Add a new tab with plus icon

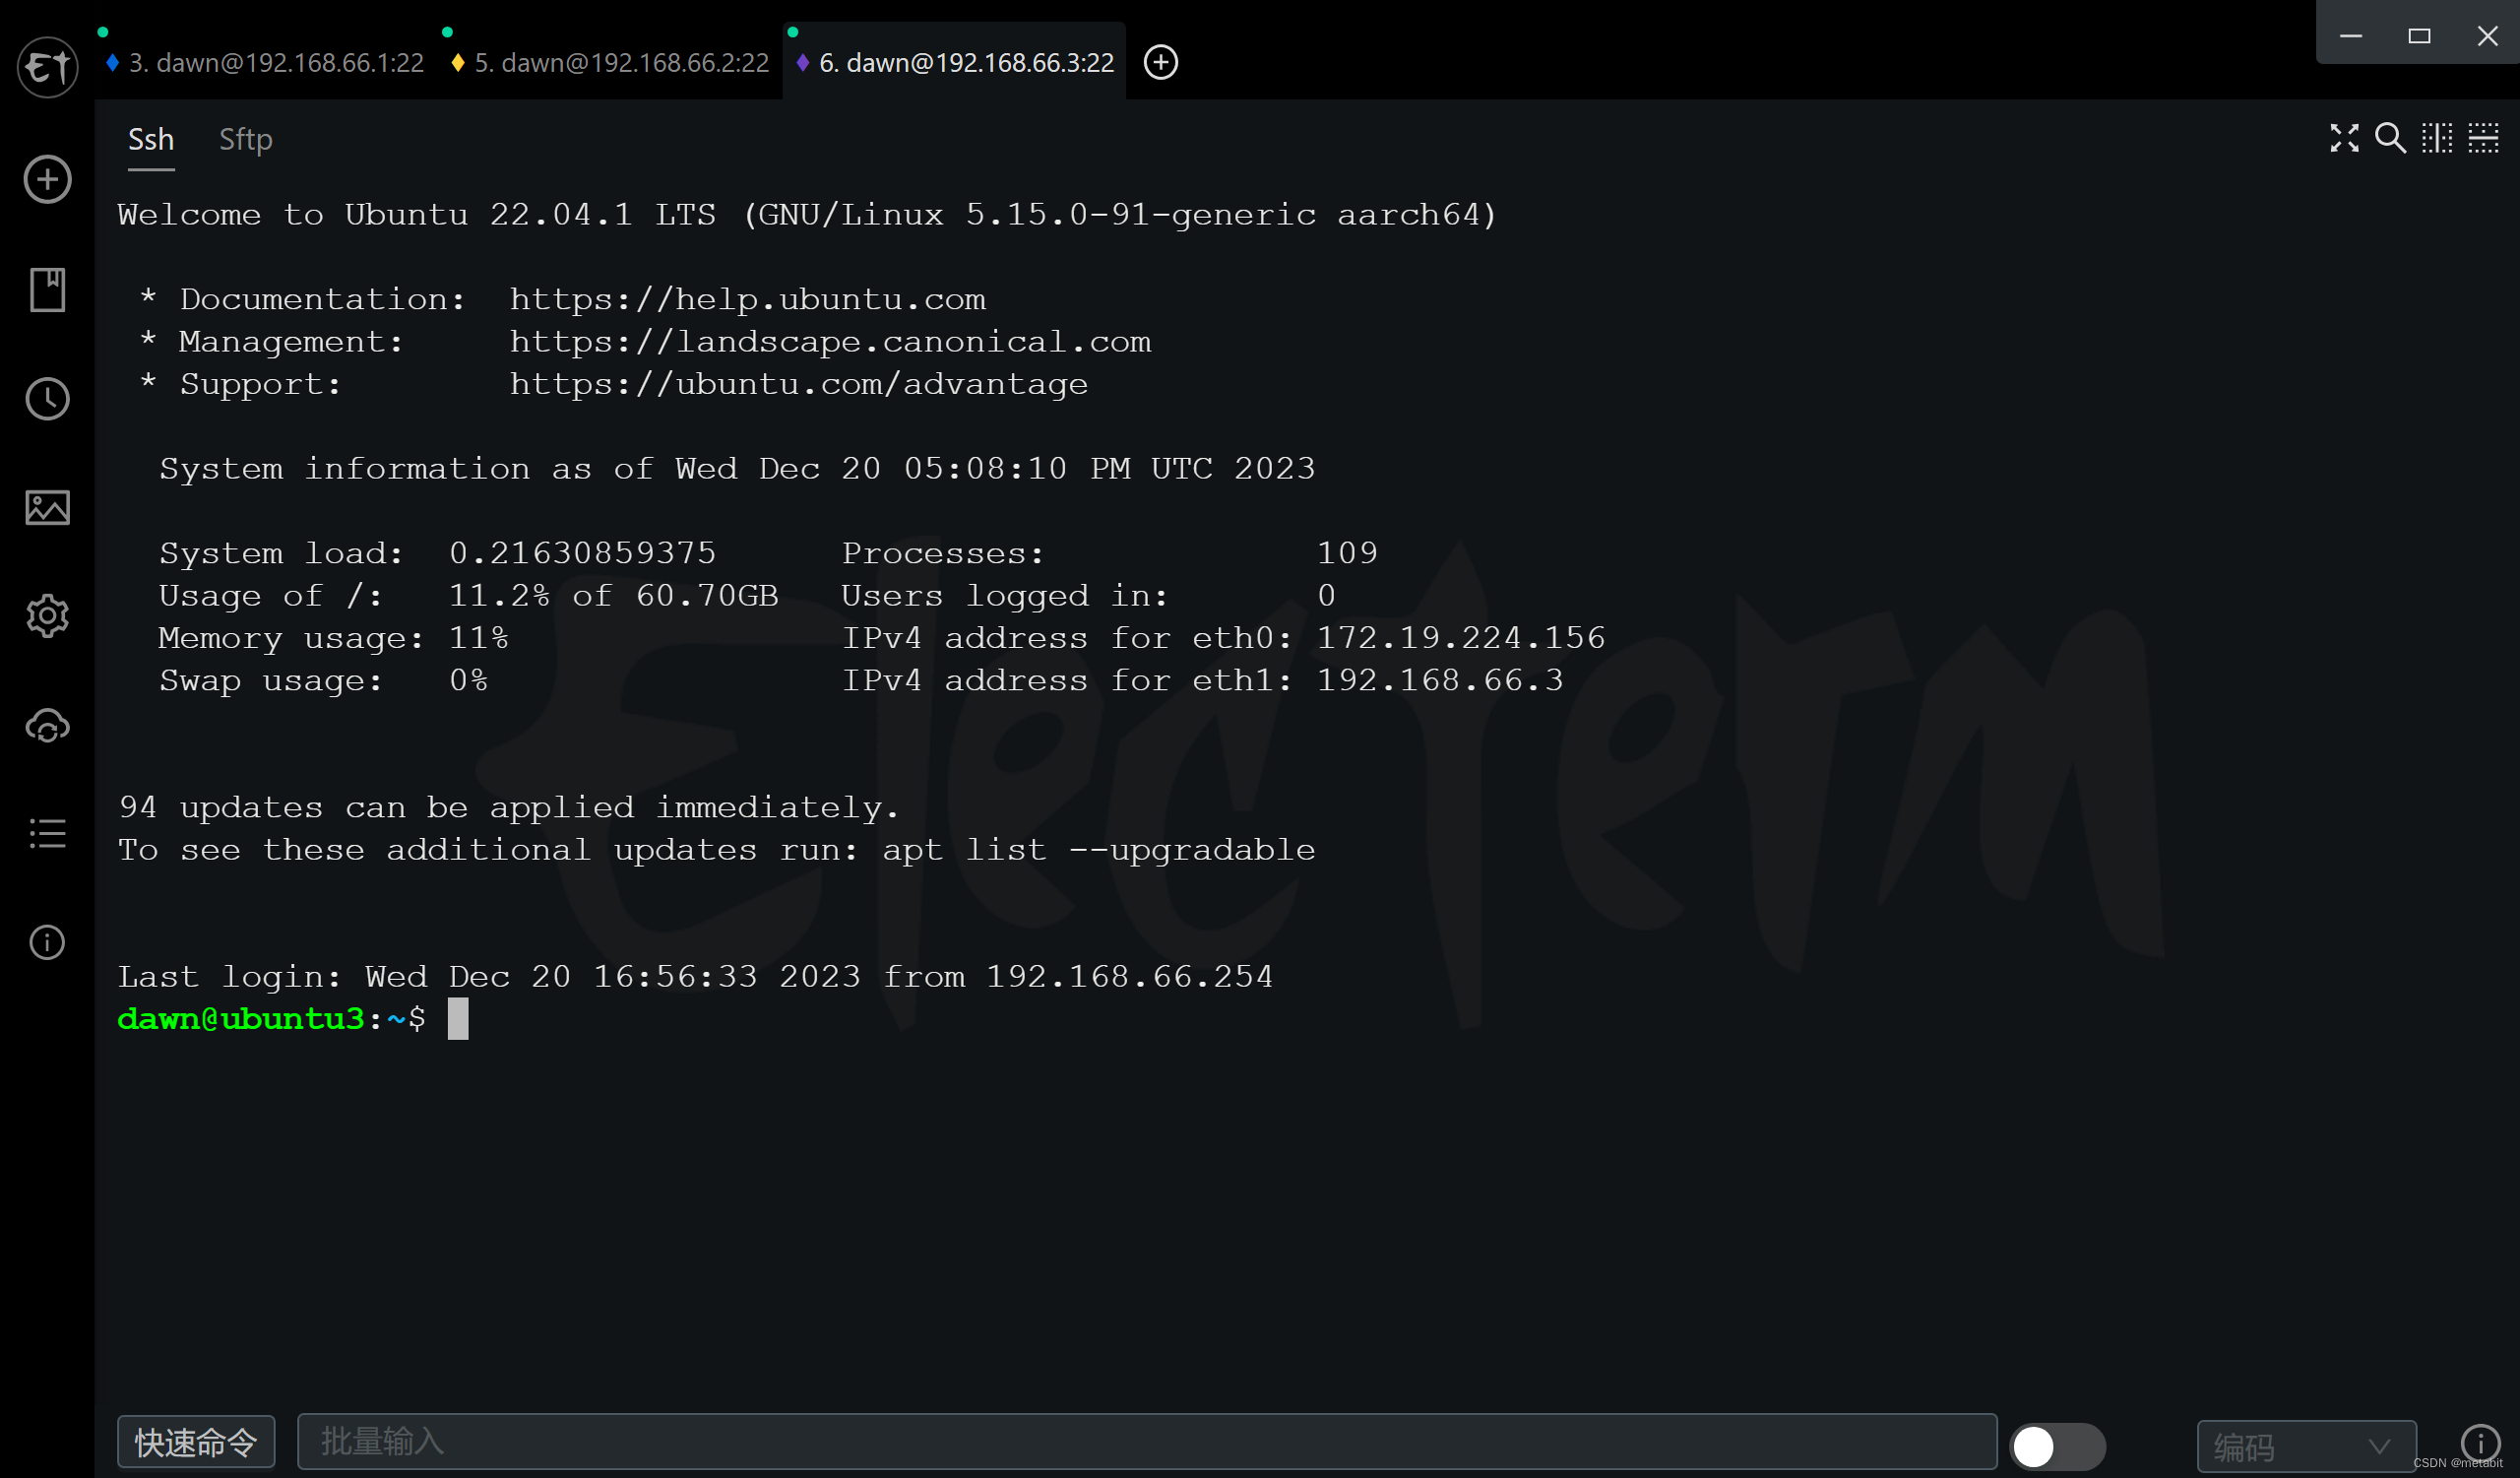[1160, 62]
